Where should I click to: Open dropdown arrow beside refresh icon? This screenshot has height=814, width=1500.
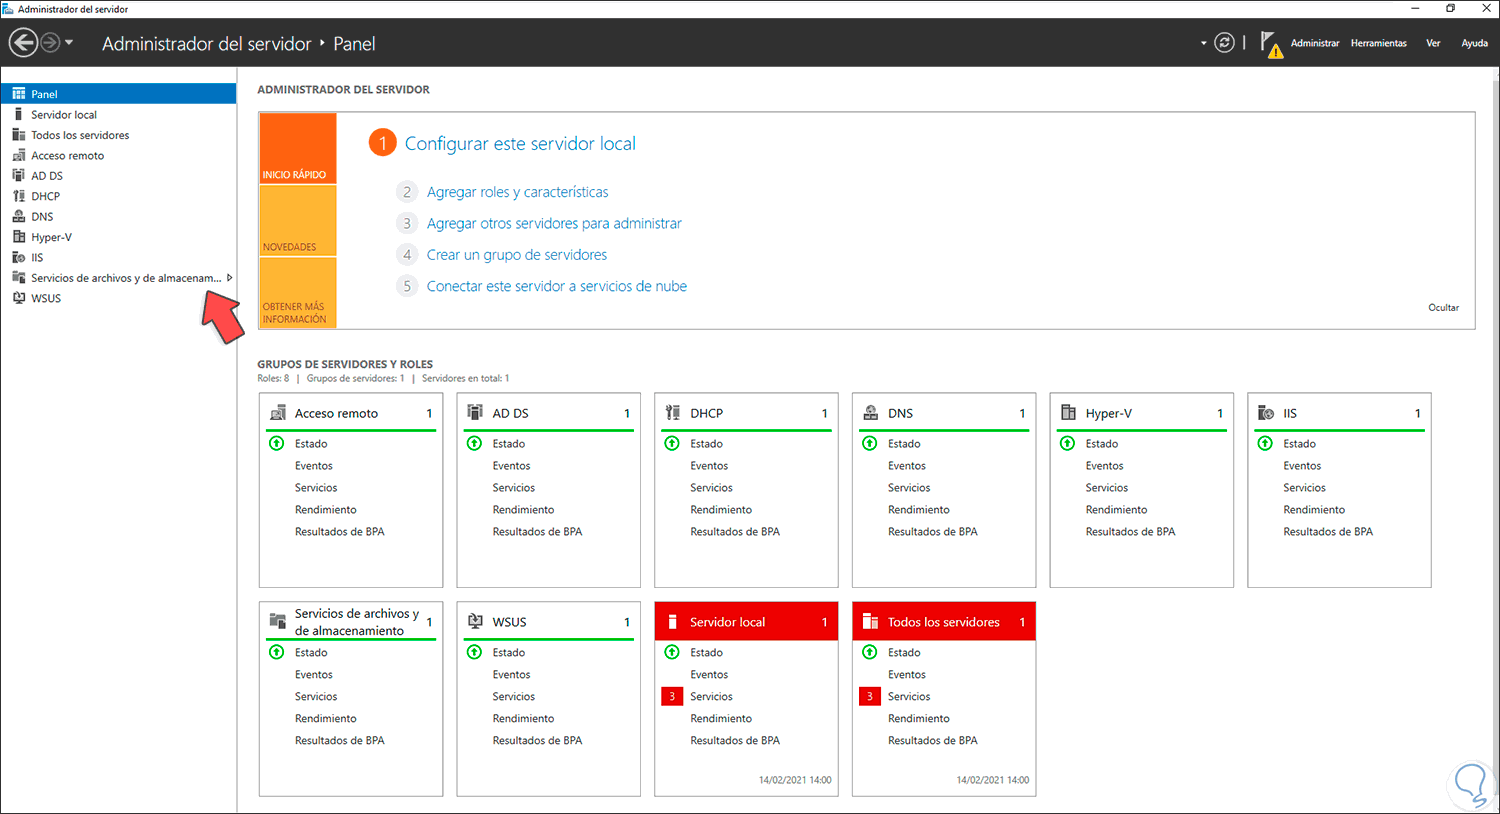pyautogui.click(x=1203, y=44)
